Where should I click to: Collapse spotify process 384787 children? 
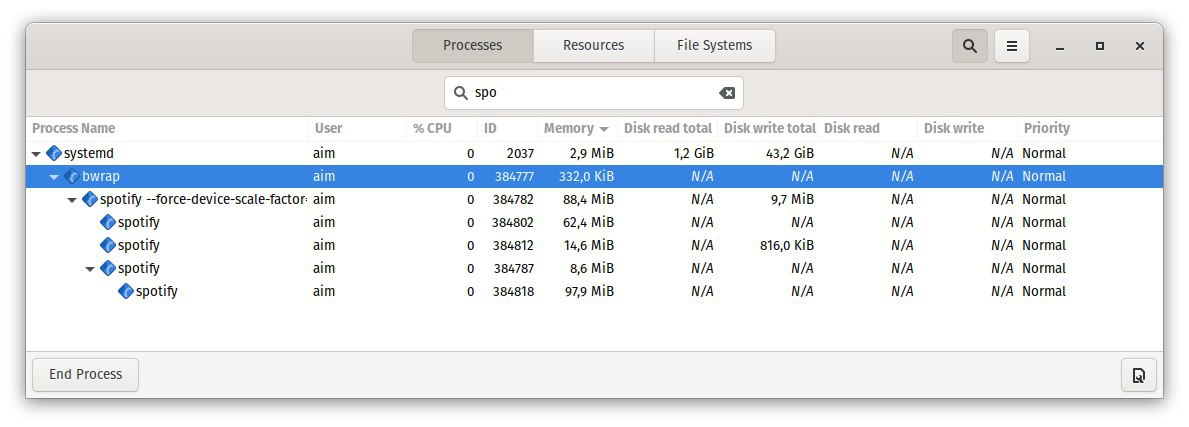(90, 268)
